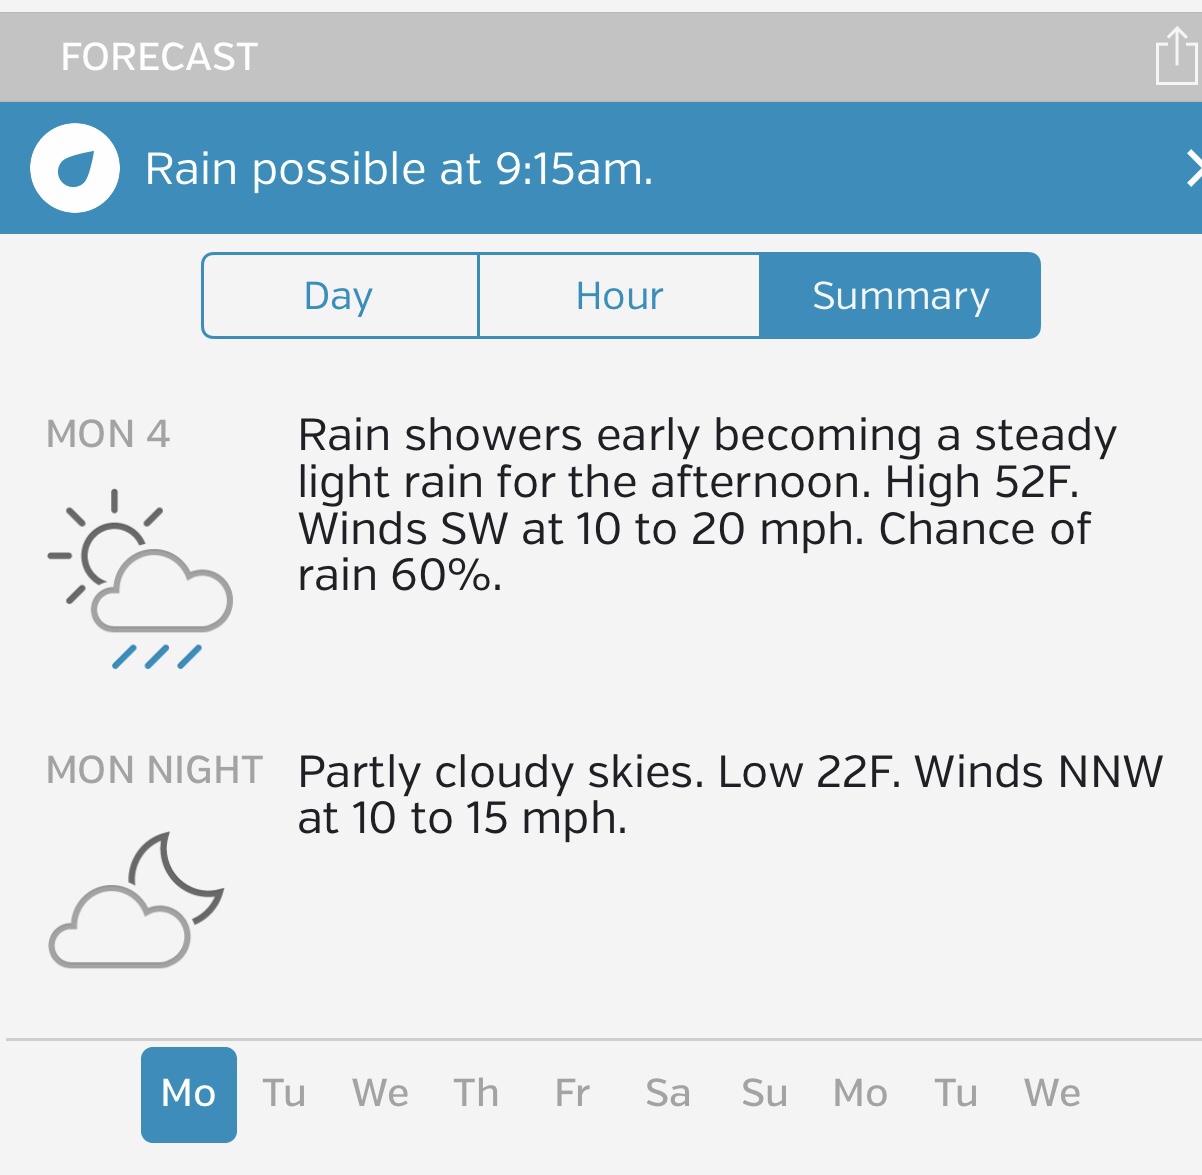Tap the share icon in Forecast header
Viewport: 1202px width, 1175px height.
coord(1175,56)
